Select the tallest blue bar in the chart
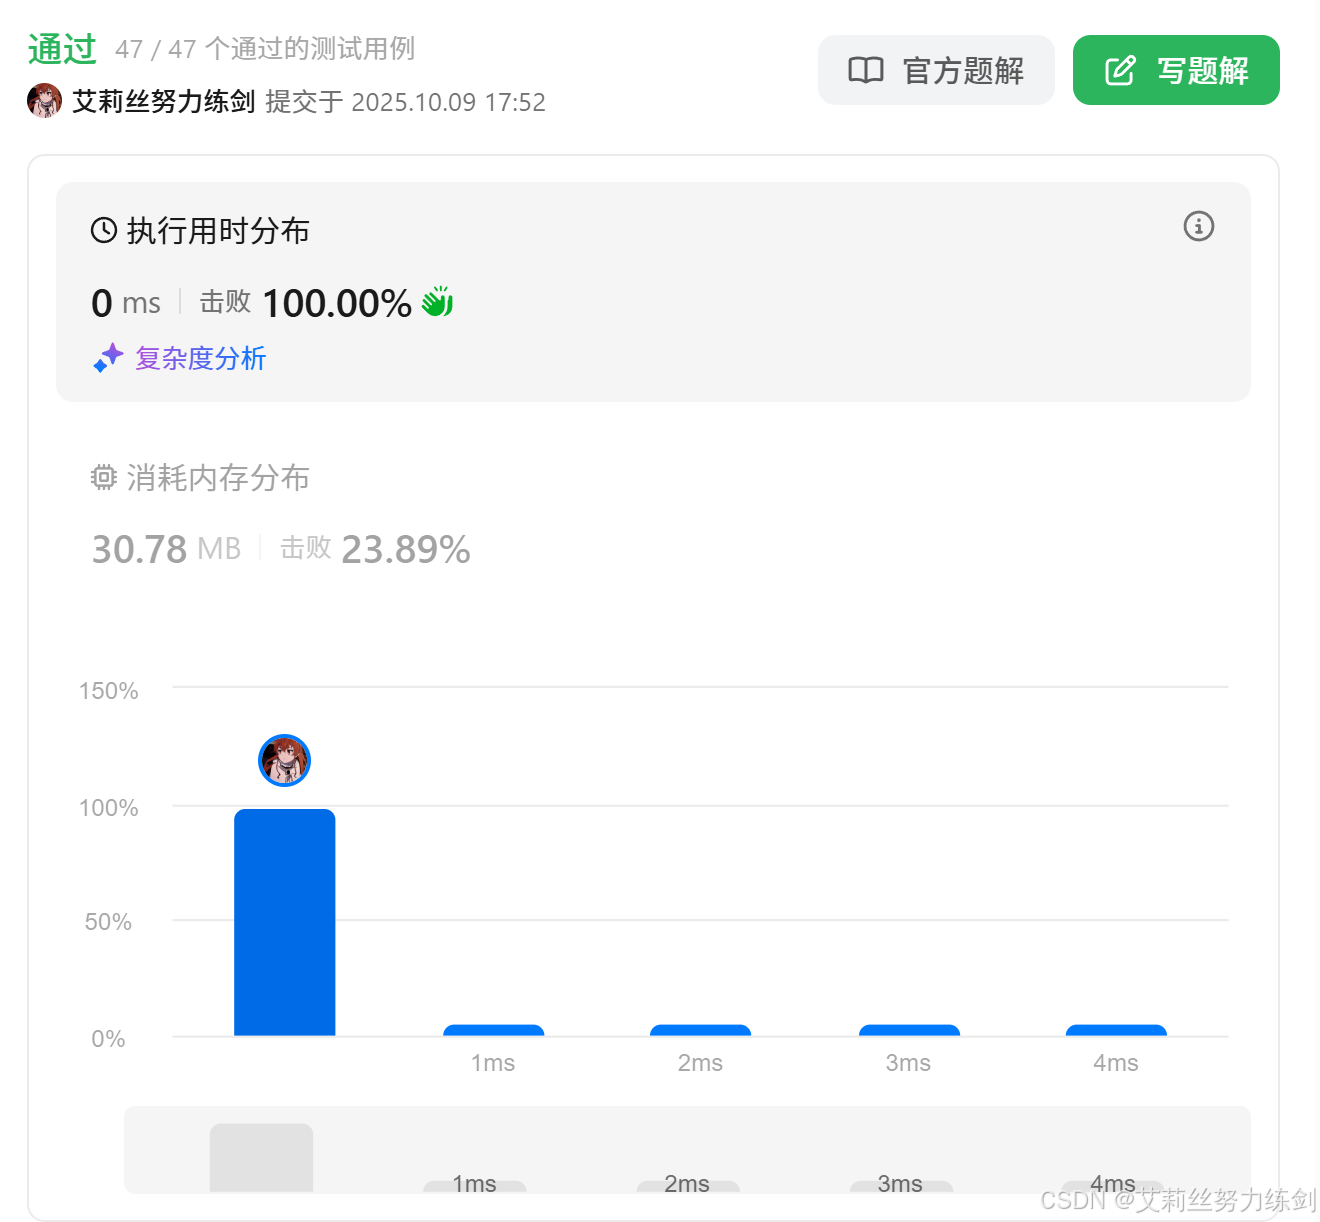This screenshot has height=1222, width=1320. click(285, 921)
